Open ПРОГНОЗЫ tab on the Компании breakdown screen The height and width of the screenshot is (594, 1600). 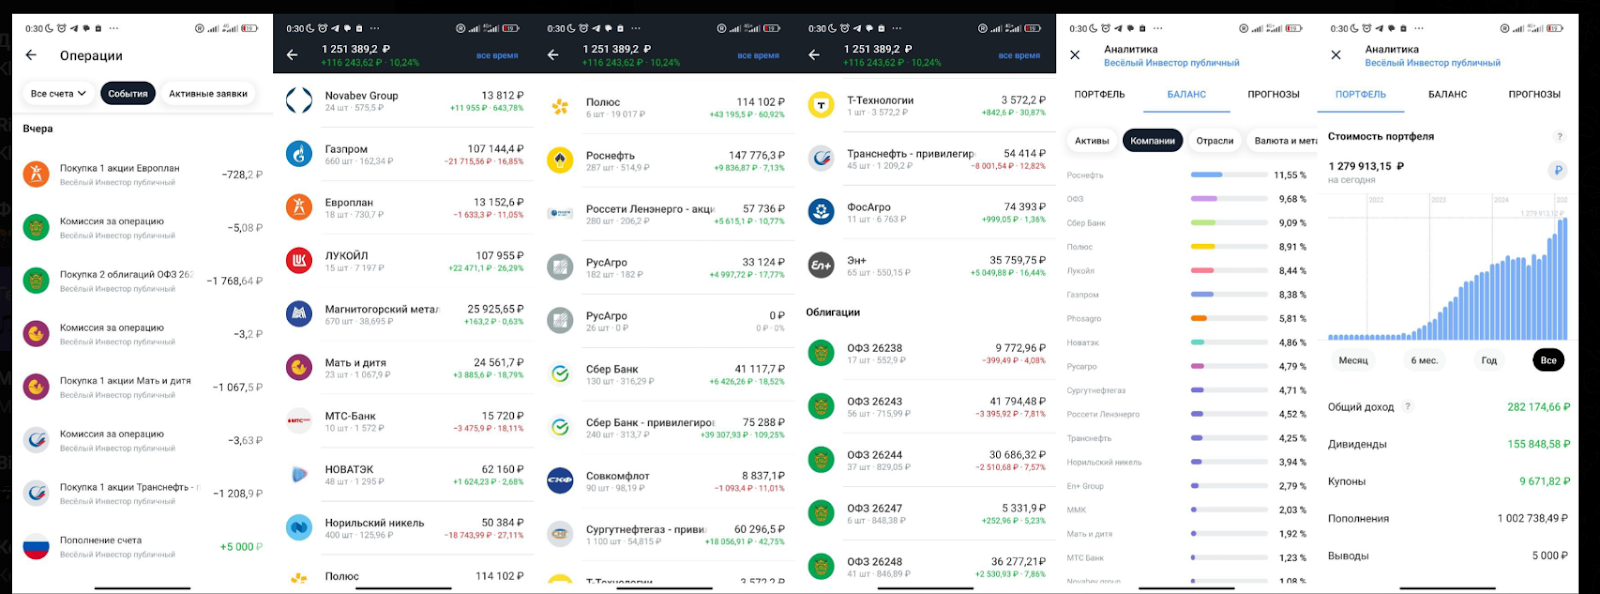1273,94
